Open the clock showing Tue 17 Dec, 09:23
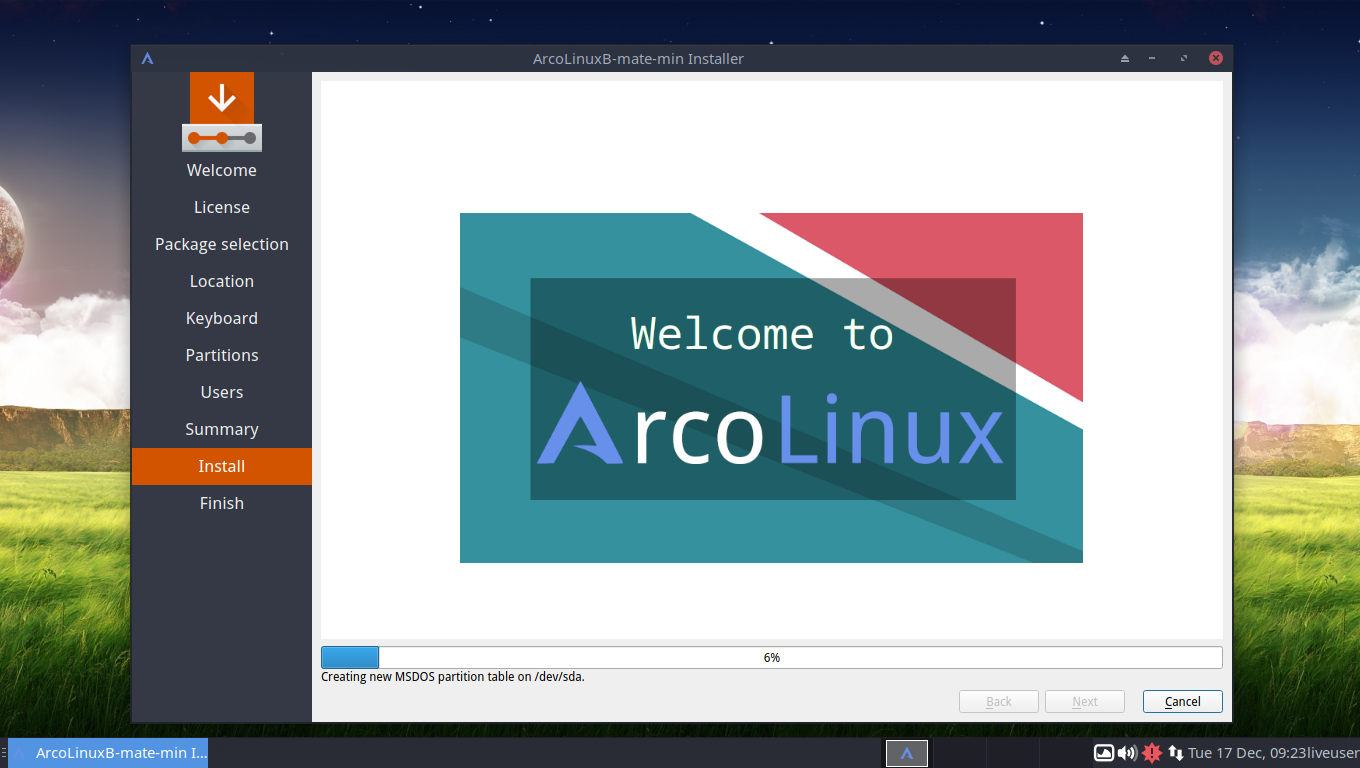Screen dimensions: 1360x768 click(1245, 753)
